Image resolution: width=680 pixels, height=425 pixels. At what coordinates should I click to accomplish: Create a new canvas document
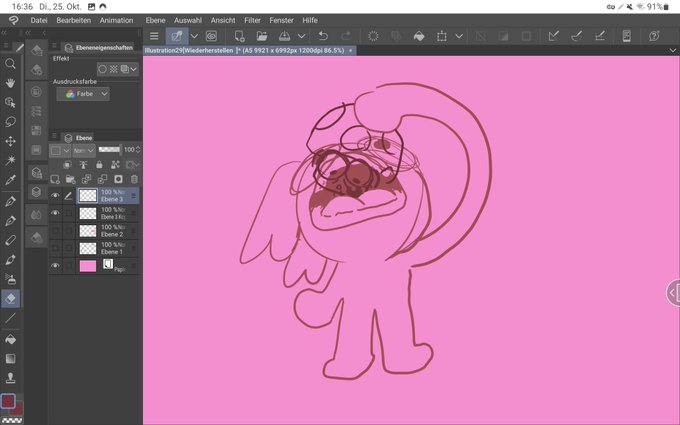tap(239, 36)
